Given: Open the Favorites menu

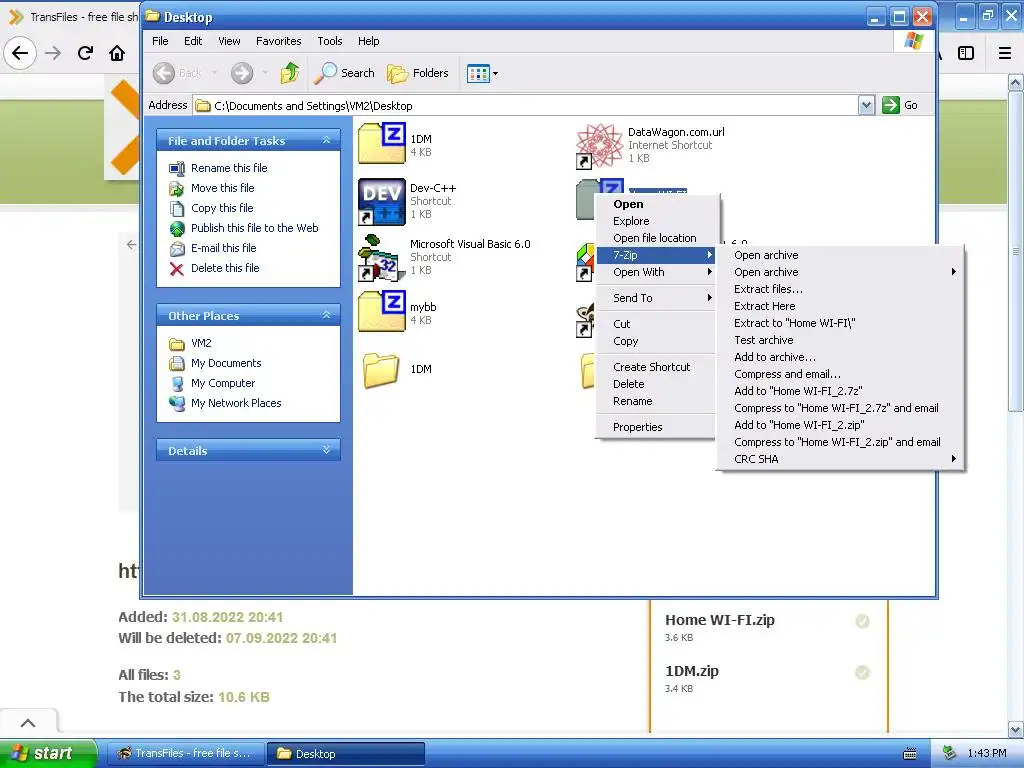Looking at the screenshot, I should 278,41.
